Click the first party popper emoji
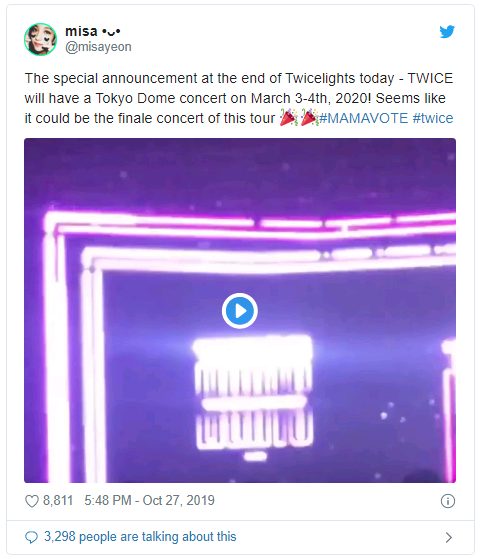 (288, 118)
